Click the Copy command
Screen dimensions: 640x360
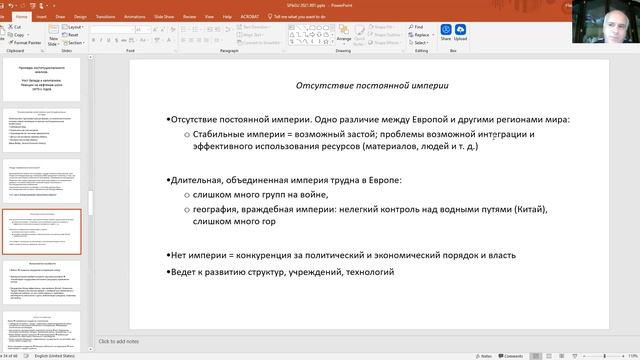click(16, 35)
